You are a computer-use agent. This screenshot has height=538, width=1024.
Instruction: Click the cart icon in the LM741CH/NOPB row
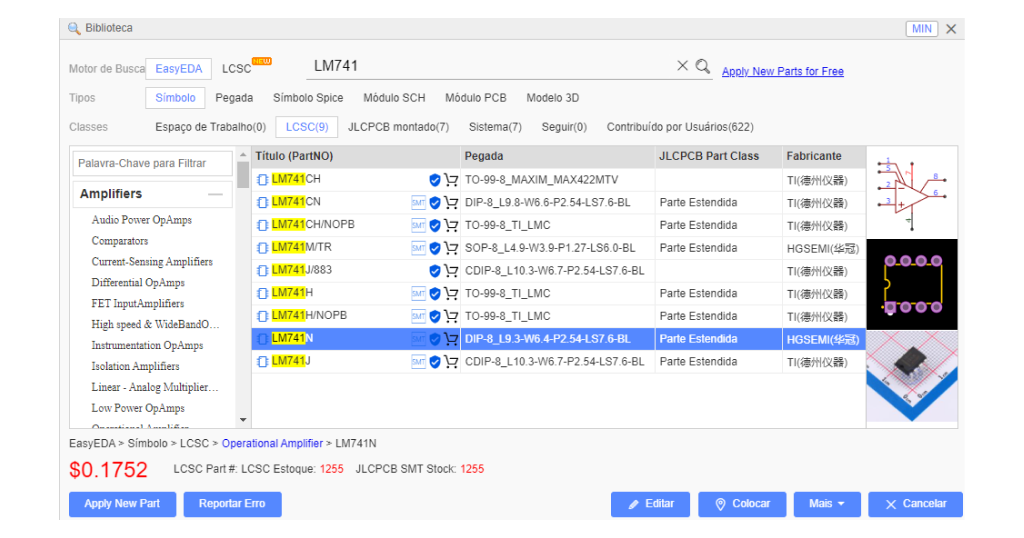(x=451, y=225)
